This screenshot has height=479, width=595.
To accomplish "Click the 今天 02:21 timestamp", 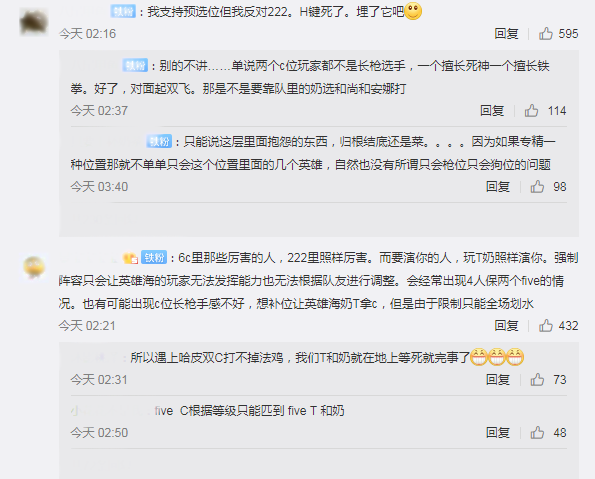I will click(x=87, y=326).
